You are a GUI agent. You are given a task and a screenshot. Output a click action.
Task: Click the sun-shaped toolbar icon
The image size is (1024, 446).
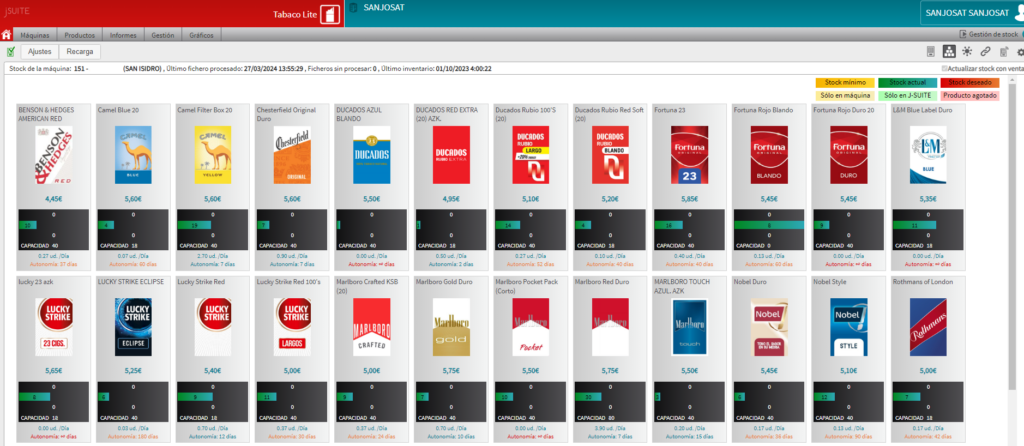click(967, 52)
